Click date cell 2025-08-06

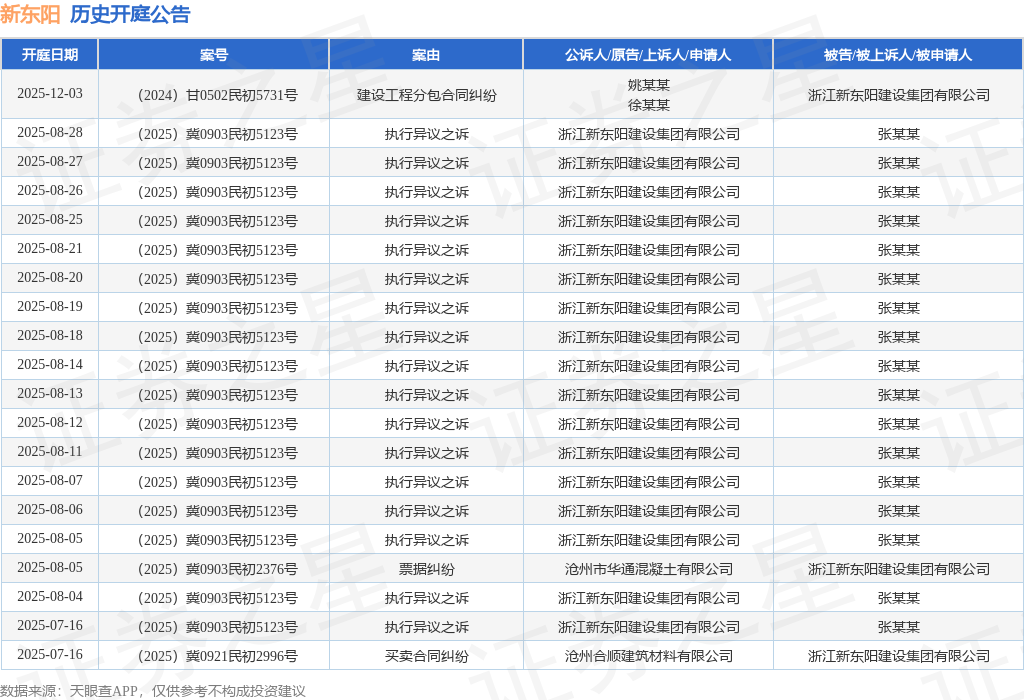50,509
